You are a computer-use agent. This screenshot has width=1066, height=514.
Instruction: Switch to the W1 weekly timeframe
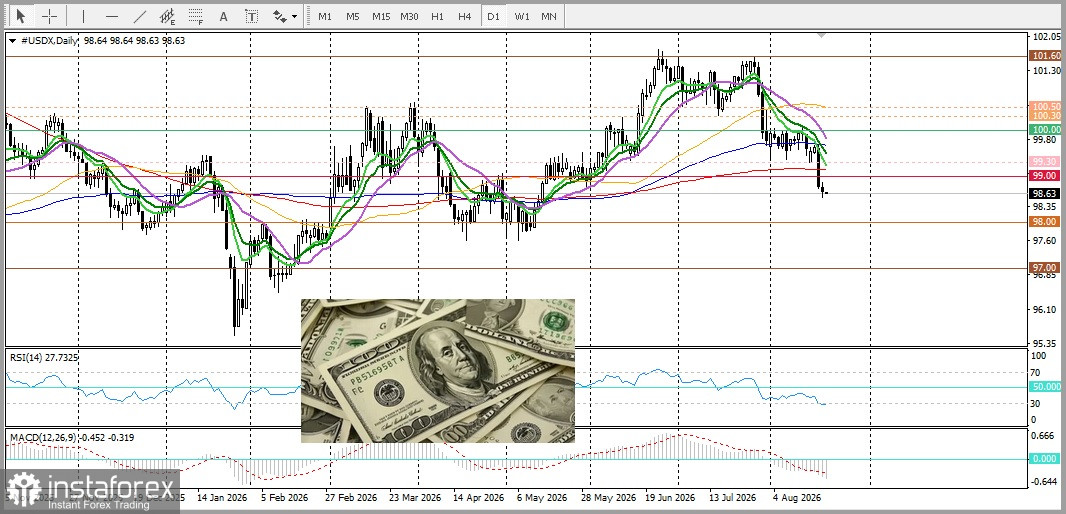(521, 16)
